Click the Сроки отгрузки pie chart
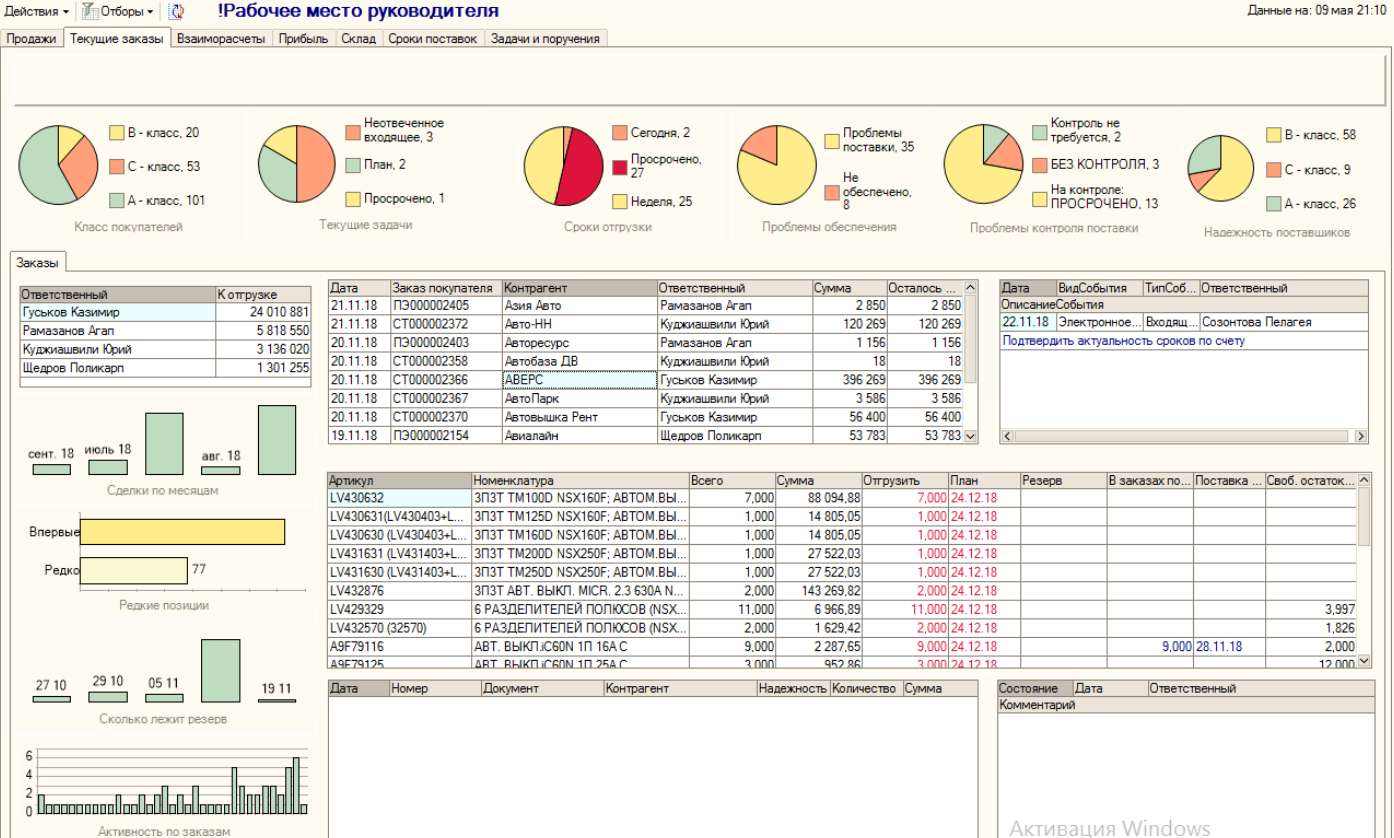The image size is (1394, 838). [563, 166]
